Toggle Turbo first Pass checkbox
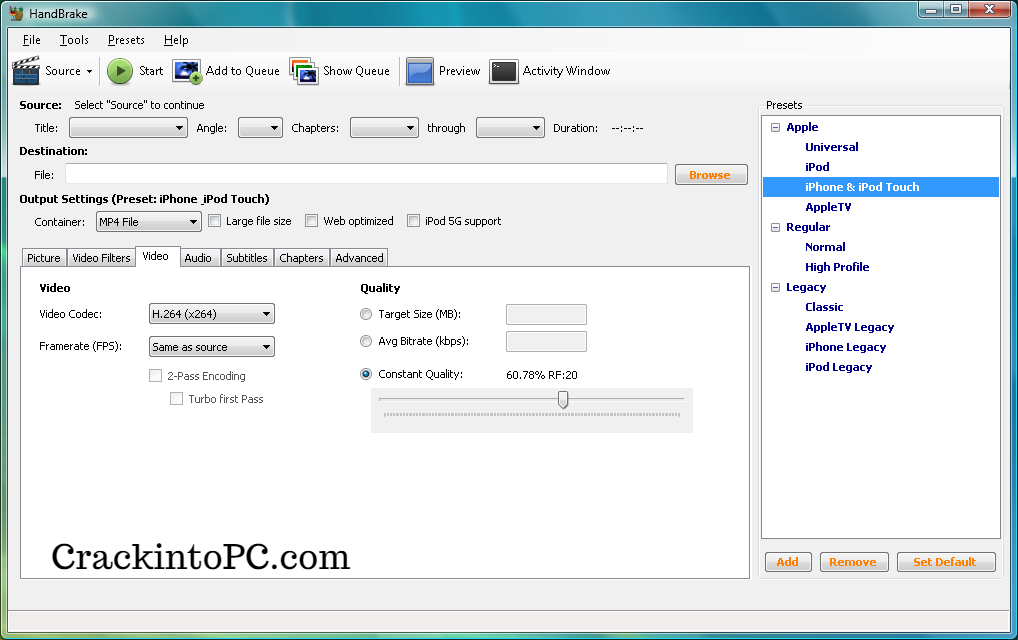 click(x=176, y=399)
